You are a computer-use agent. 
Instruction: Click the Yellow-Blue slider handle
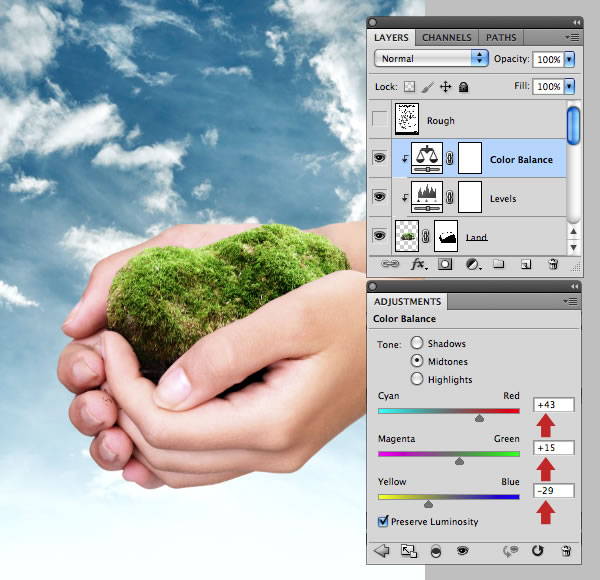pos(428,504)
